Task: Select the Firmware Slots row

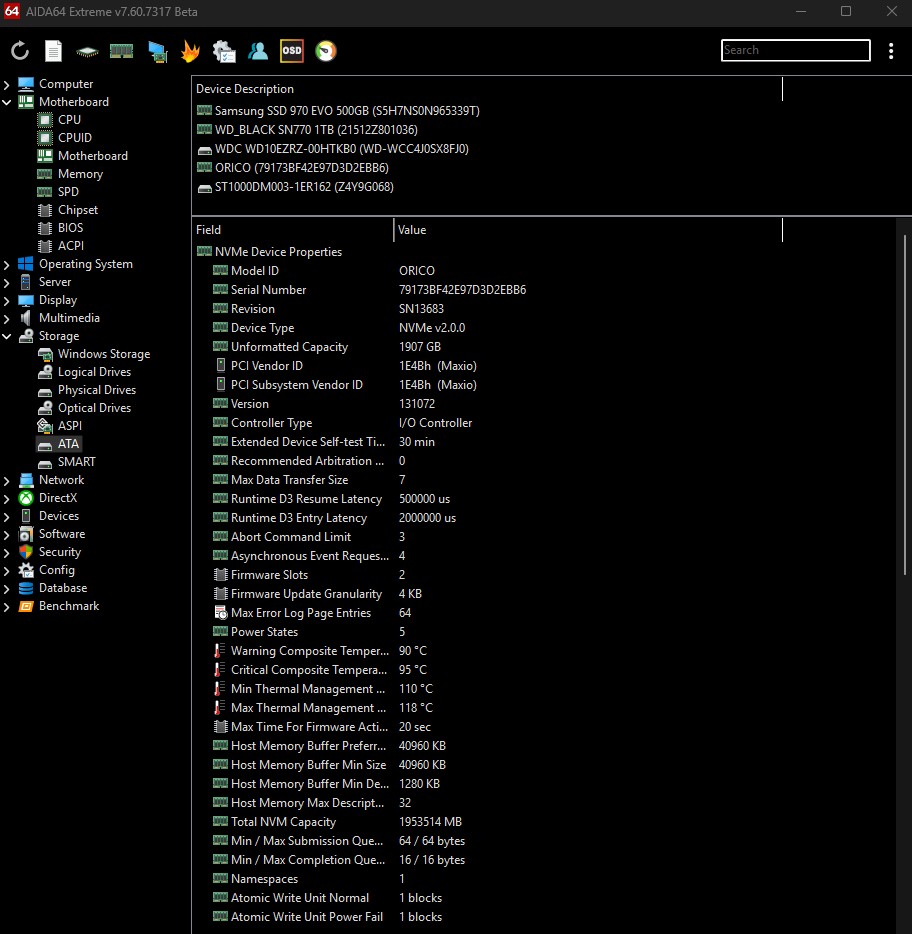Action: click(x=309, y=575)
